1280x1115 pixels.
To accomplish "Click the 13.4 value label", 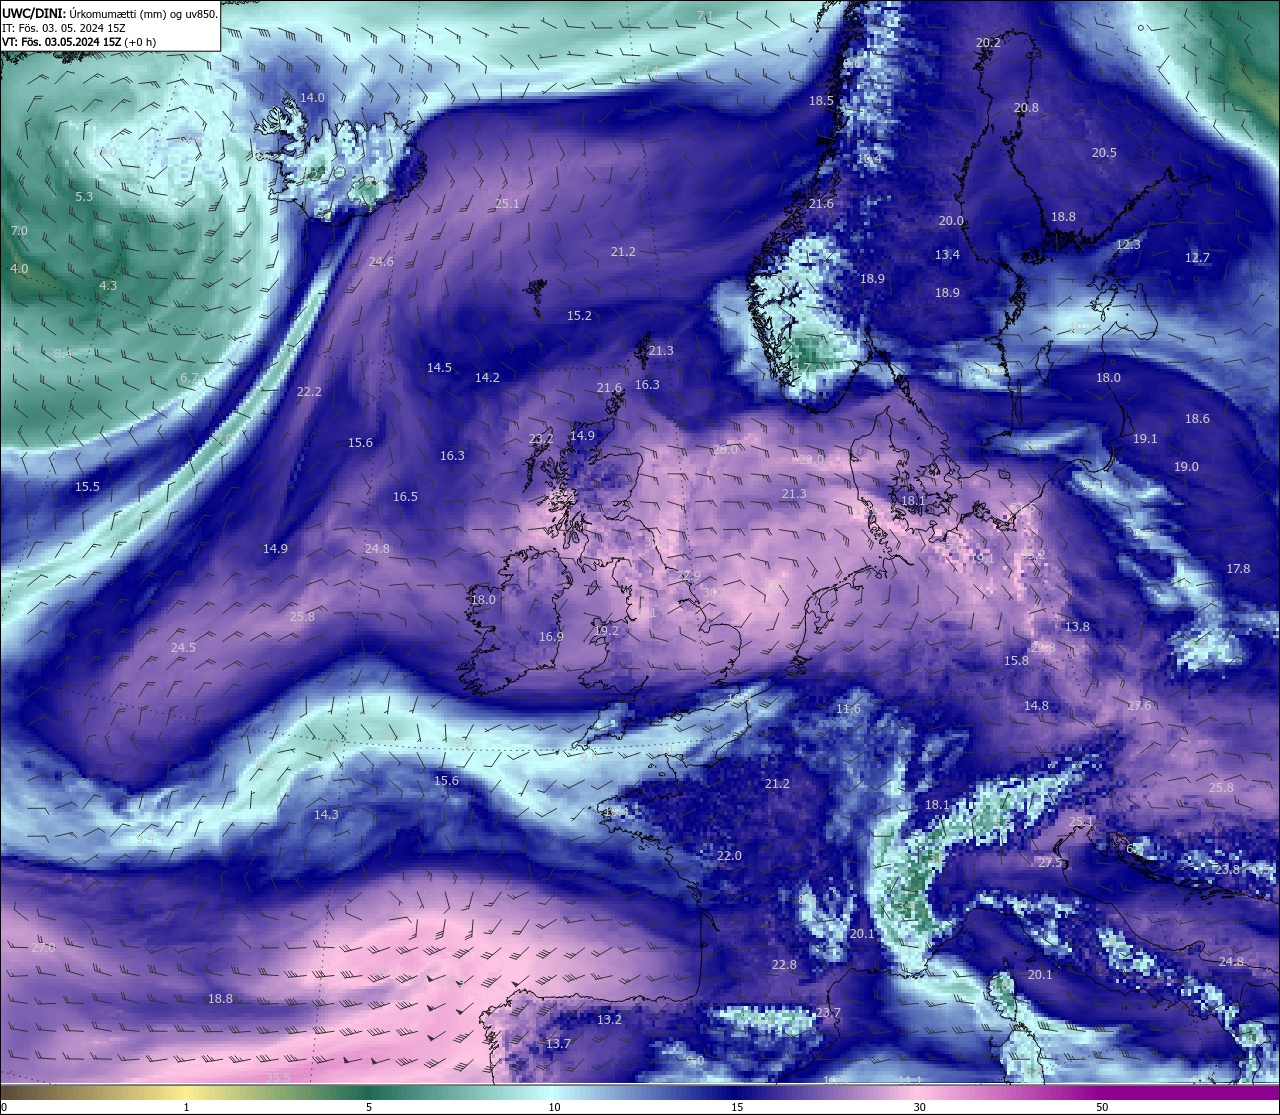I will 947,255.
